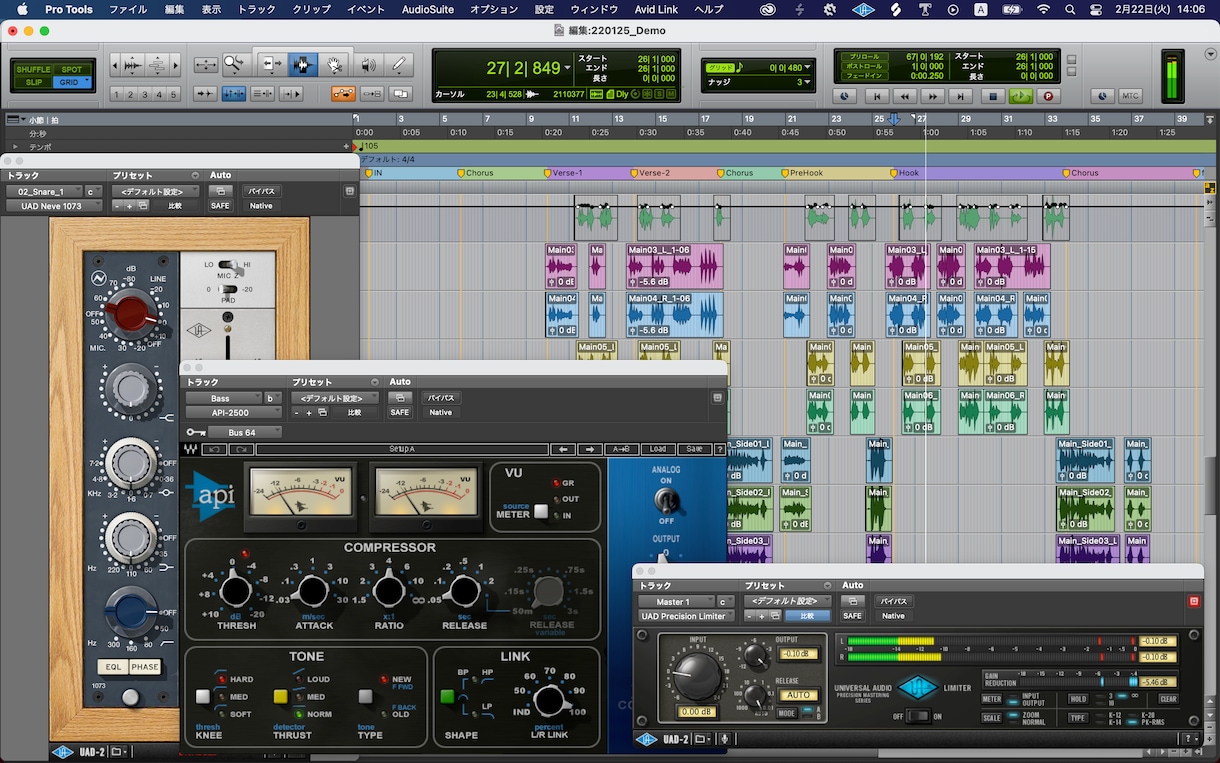1220x763 pixels.
Task: Click the Load button in API-2500
Action: (656, 449)
